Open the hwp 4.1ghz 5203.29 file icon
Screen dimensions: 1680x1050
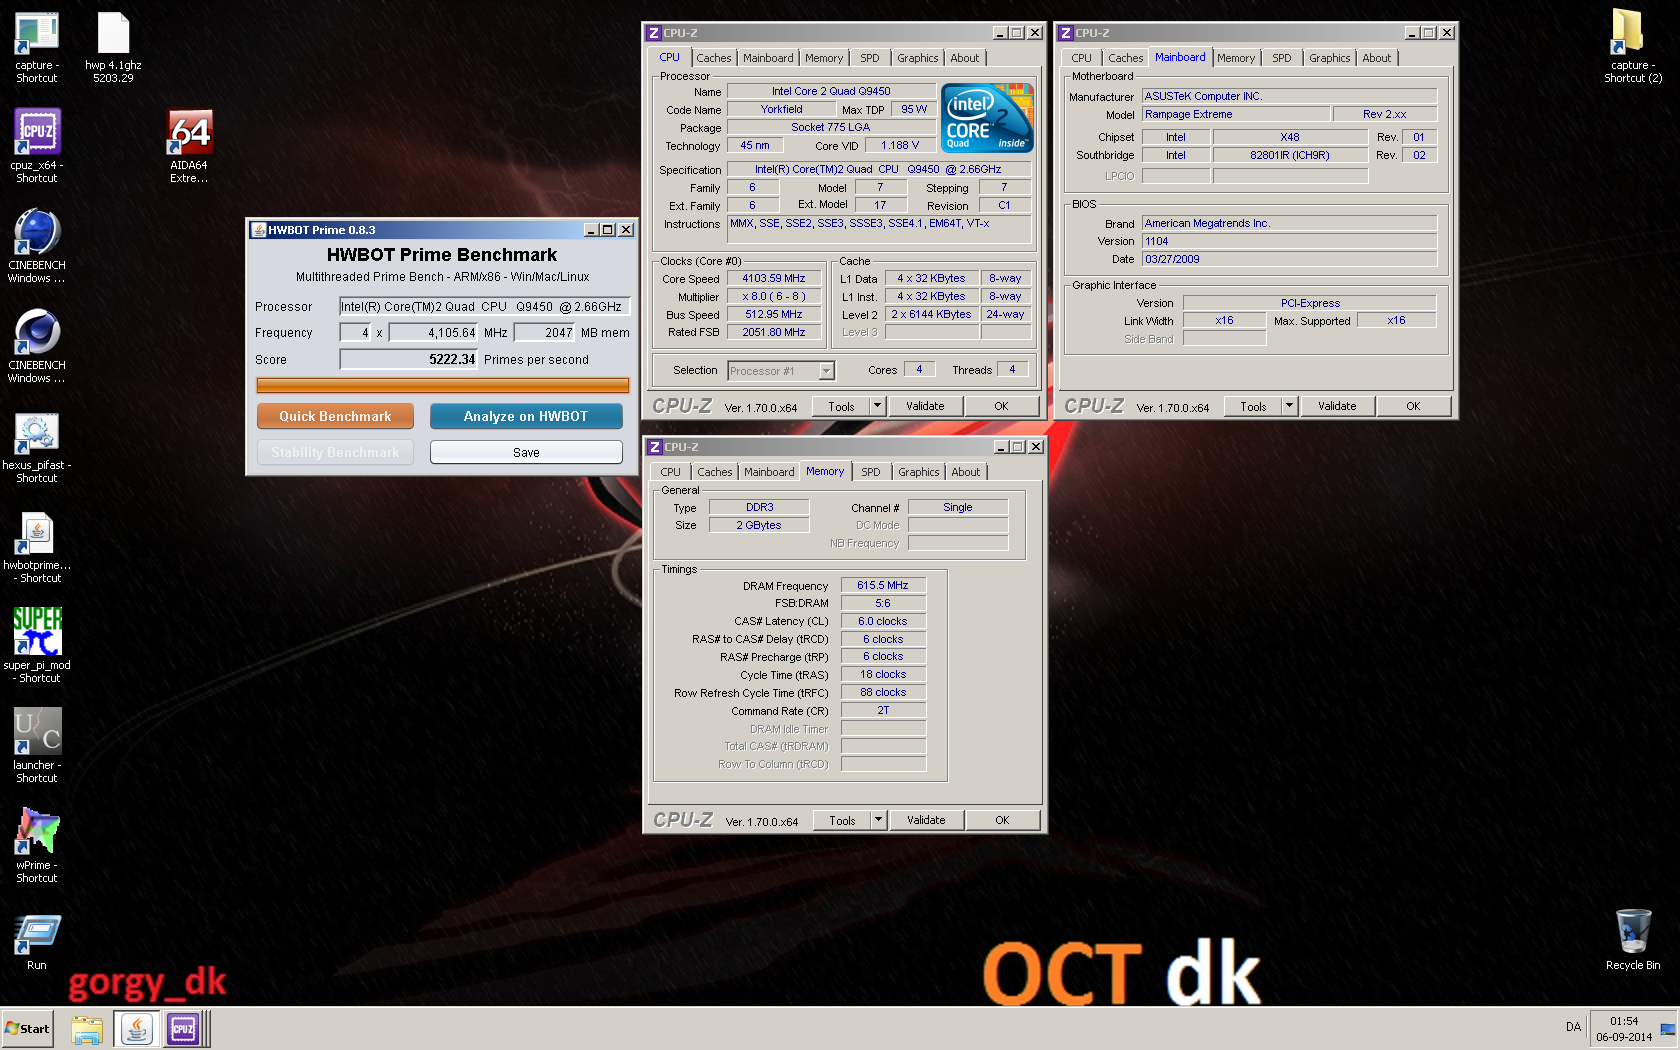click(x=113, y=47)
